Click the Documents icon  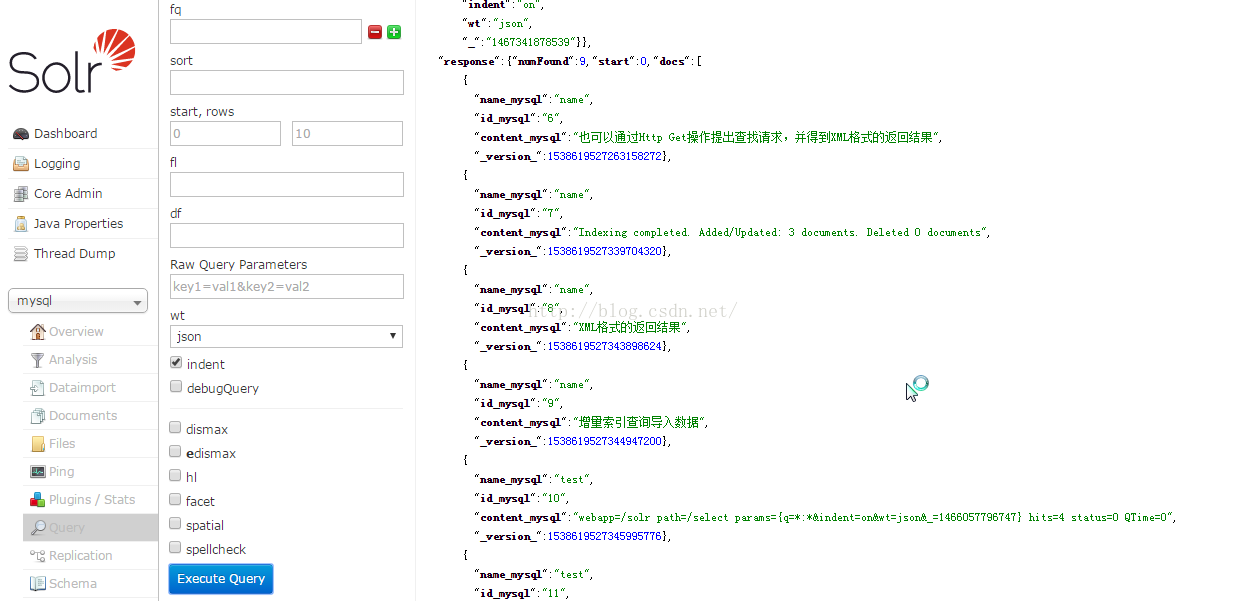point(38,416)
